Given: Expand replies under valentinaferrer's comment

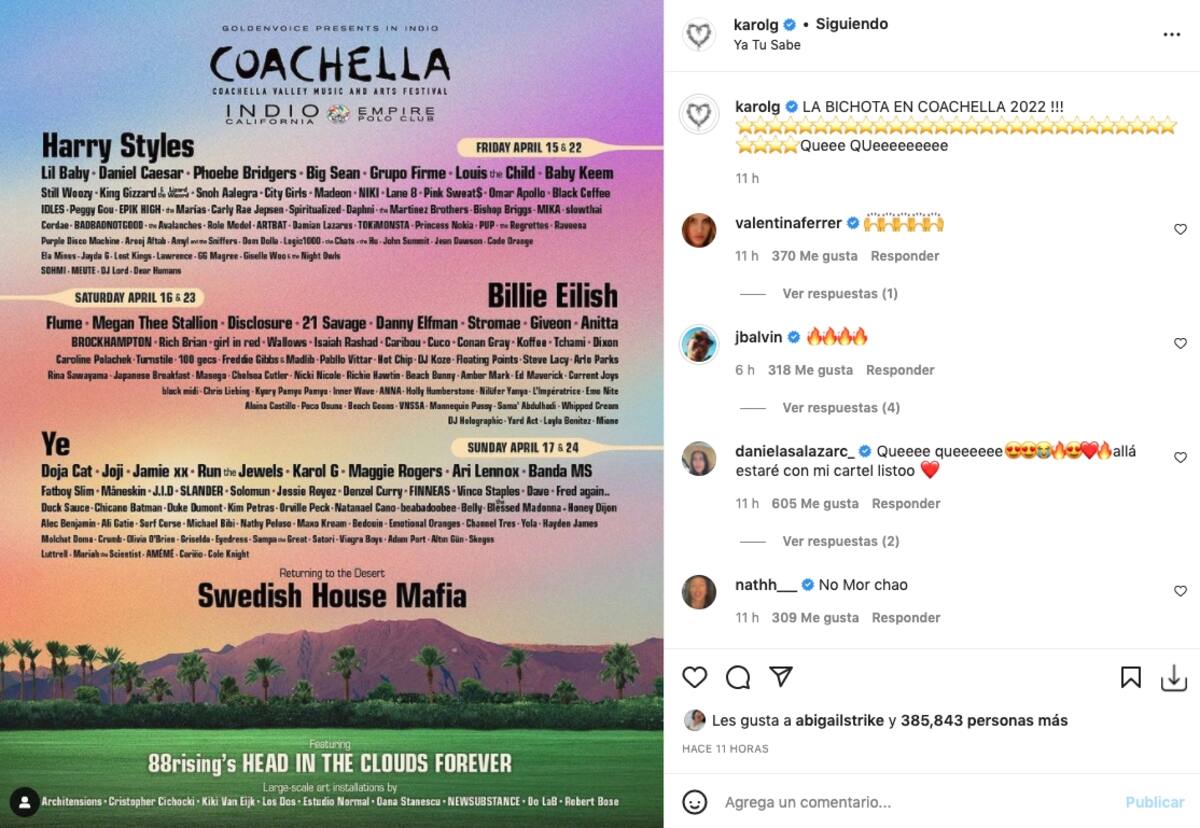Looking at the screenshot, I should pos(839,294).
